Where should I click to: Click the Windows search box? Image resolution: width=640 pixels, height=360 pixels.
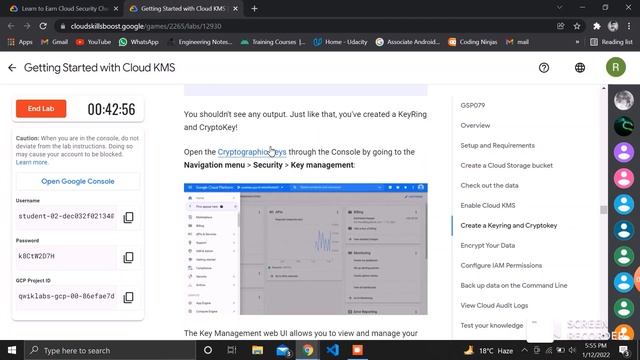[x=110, y=350]
